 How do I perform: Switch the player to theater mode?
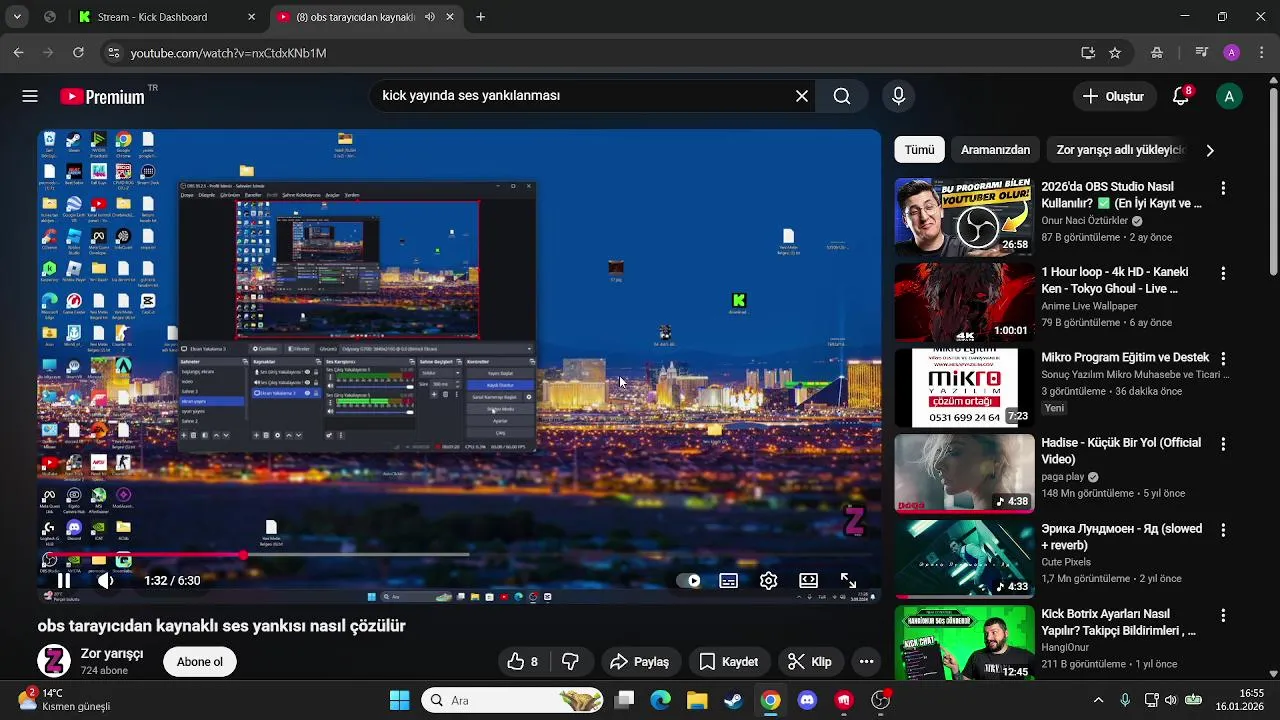pyautogui.click(x=808, y=580)
